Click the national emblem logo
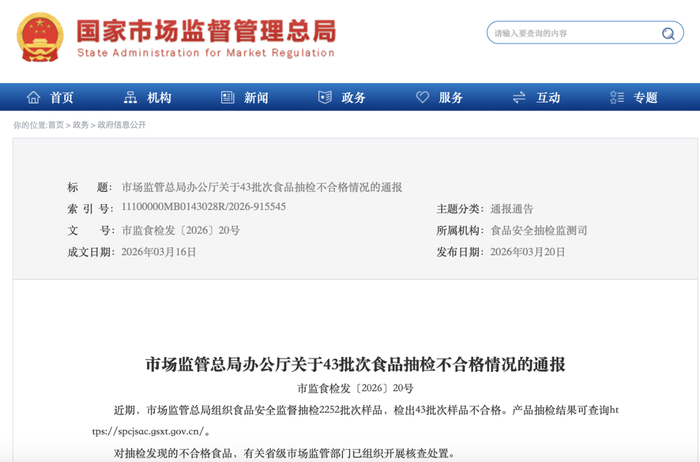Image resolution: width=700 pixels, height=462 pixels. 40,37
